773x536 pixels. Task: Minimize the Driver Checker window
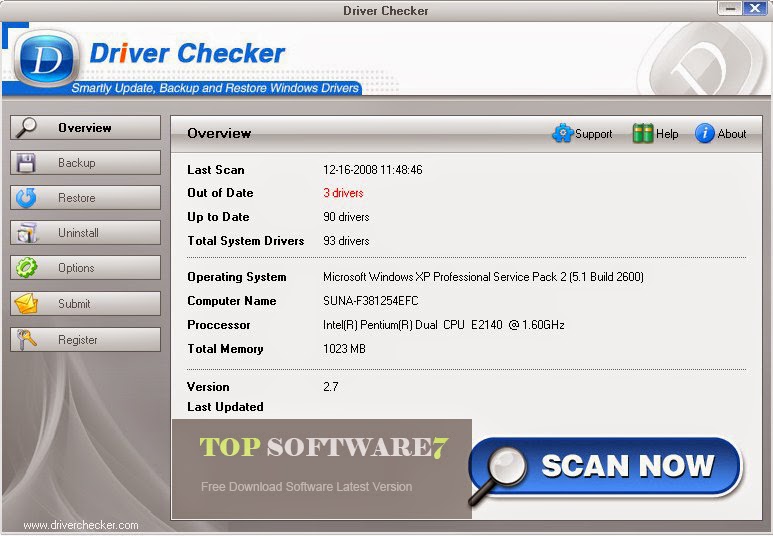(x=730, y=8)
